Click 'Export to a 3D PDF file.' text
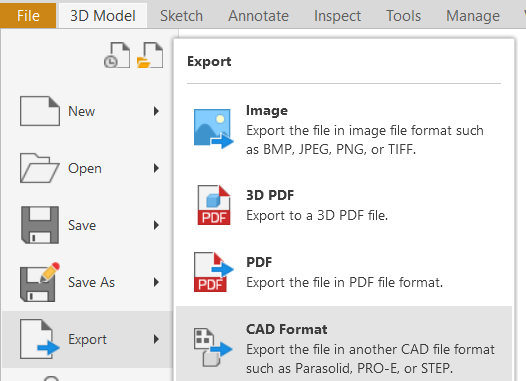Image resolution: width=526 pixels, height=381 pixels. tap(317, 215)
